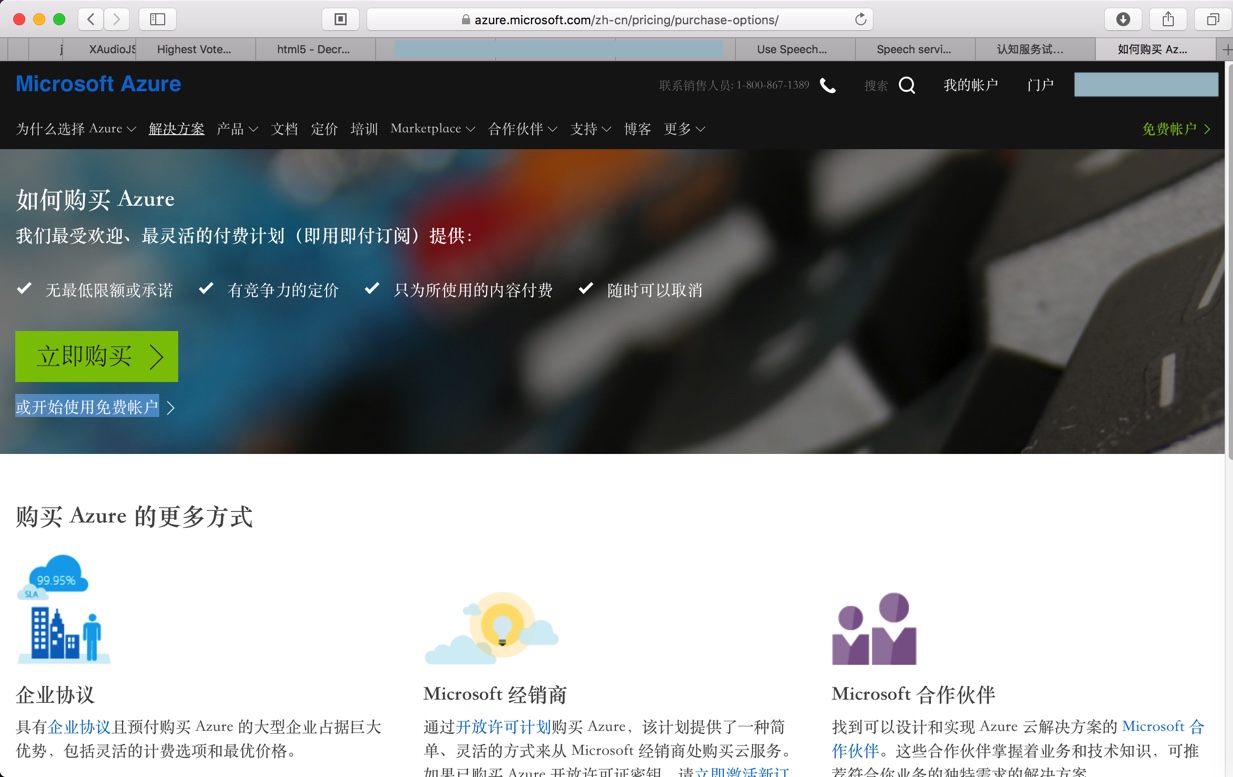Click the phone icon next to sales number

coord(828,86)
